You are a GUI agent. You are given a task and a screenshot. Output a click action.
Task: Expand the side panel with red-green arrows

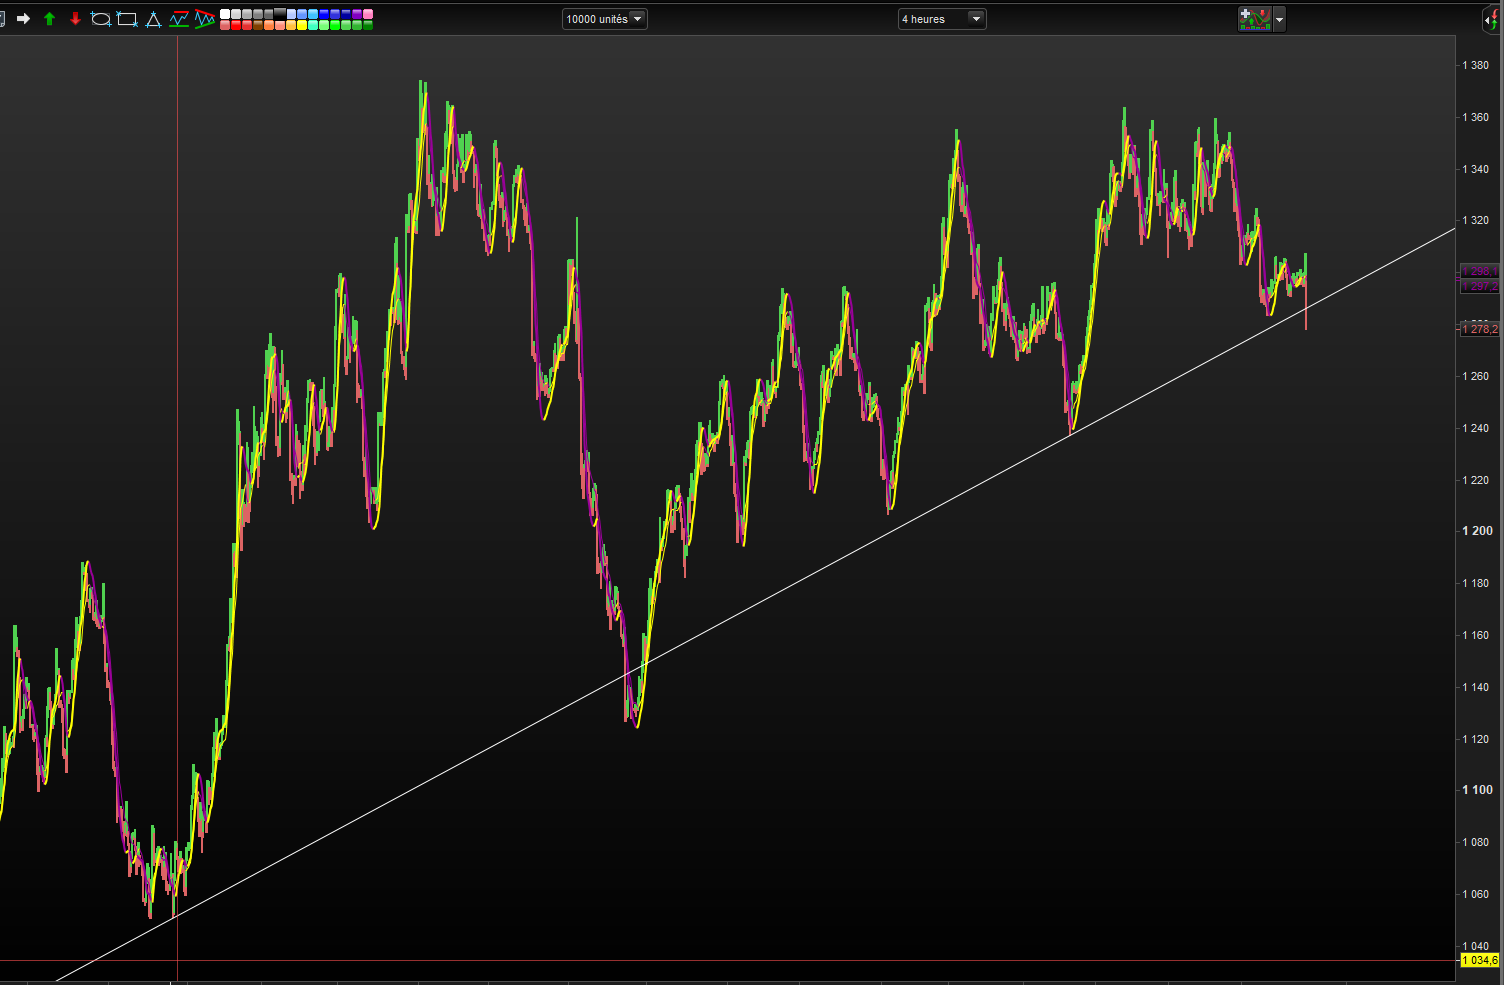click(x=1492, y=20)
